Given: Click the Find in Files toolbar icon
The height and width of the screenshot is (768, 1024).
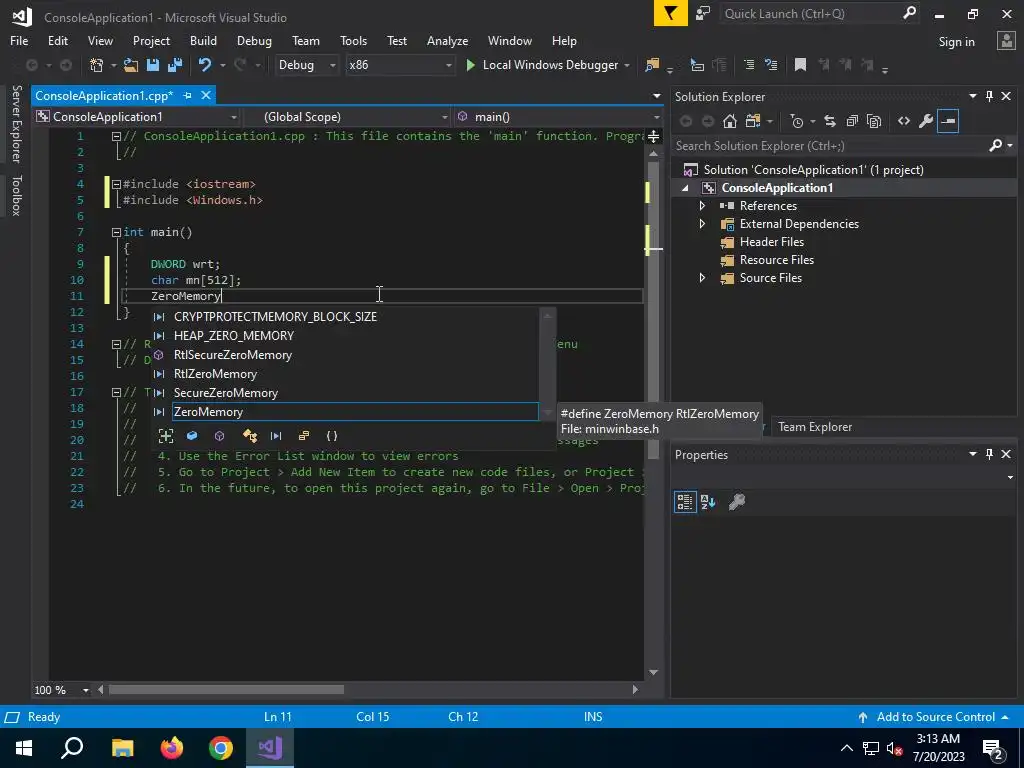Looking at the screenshot, I should pos(652,65).
